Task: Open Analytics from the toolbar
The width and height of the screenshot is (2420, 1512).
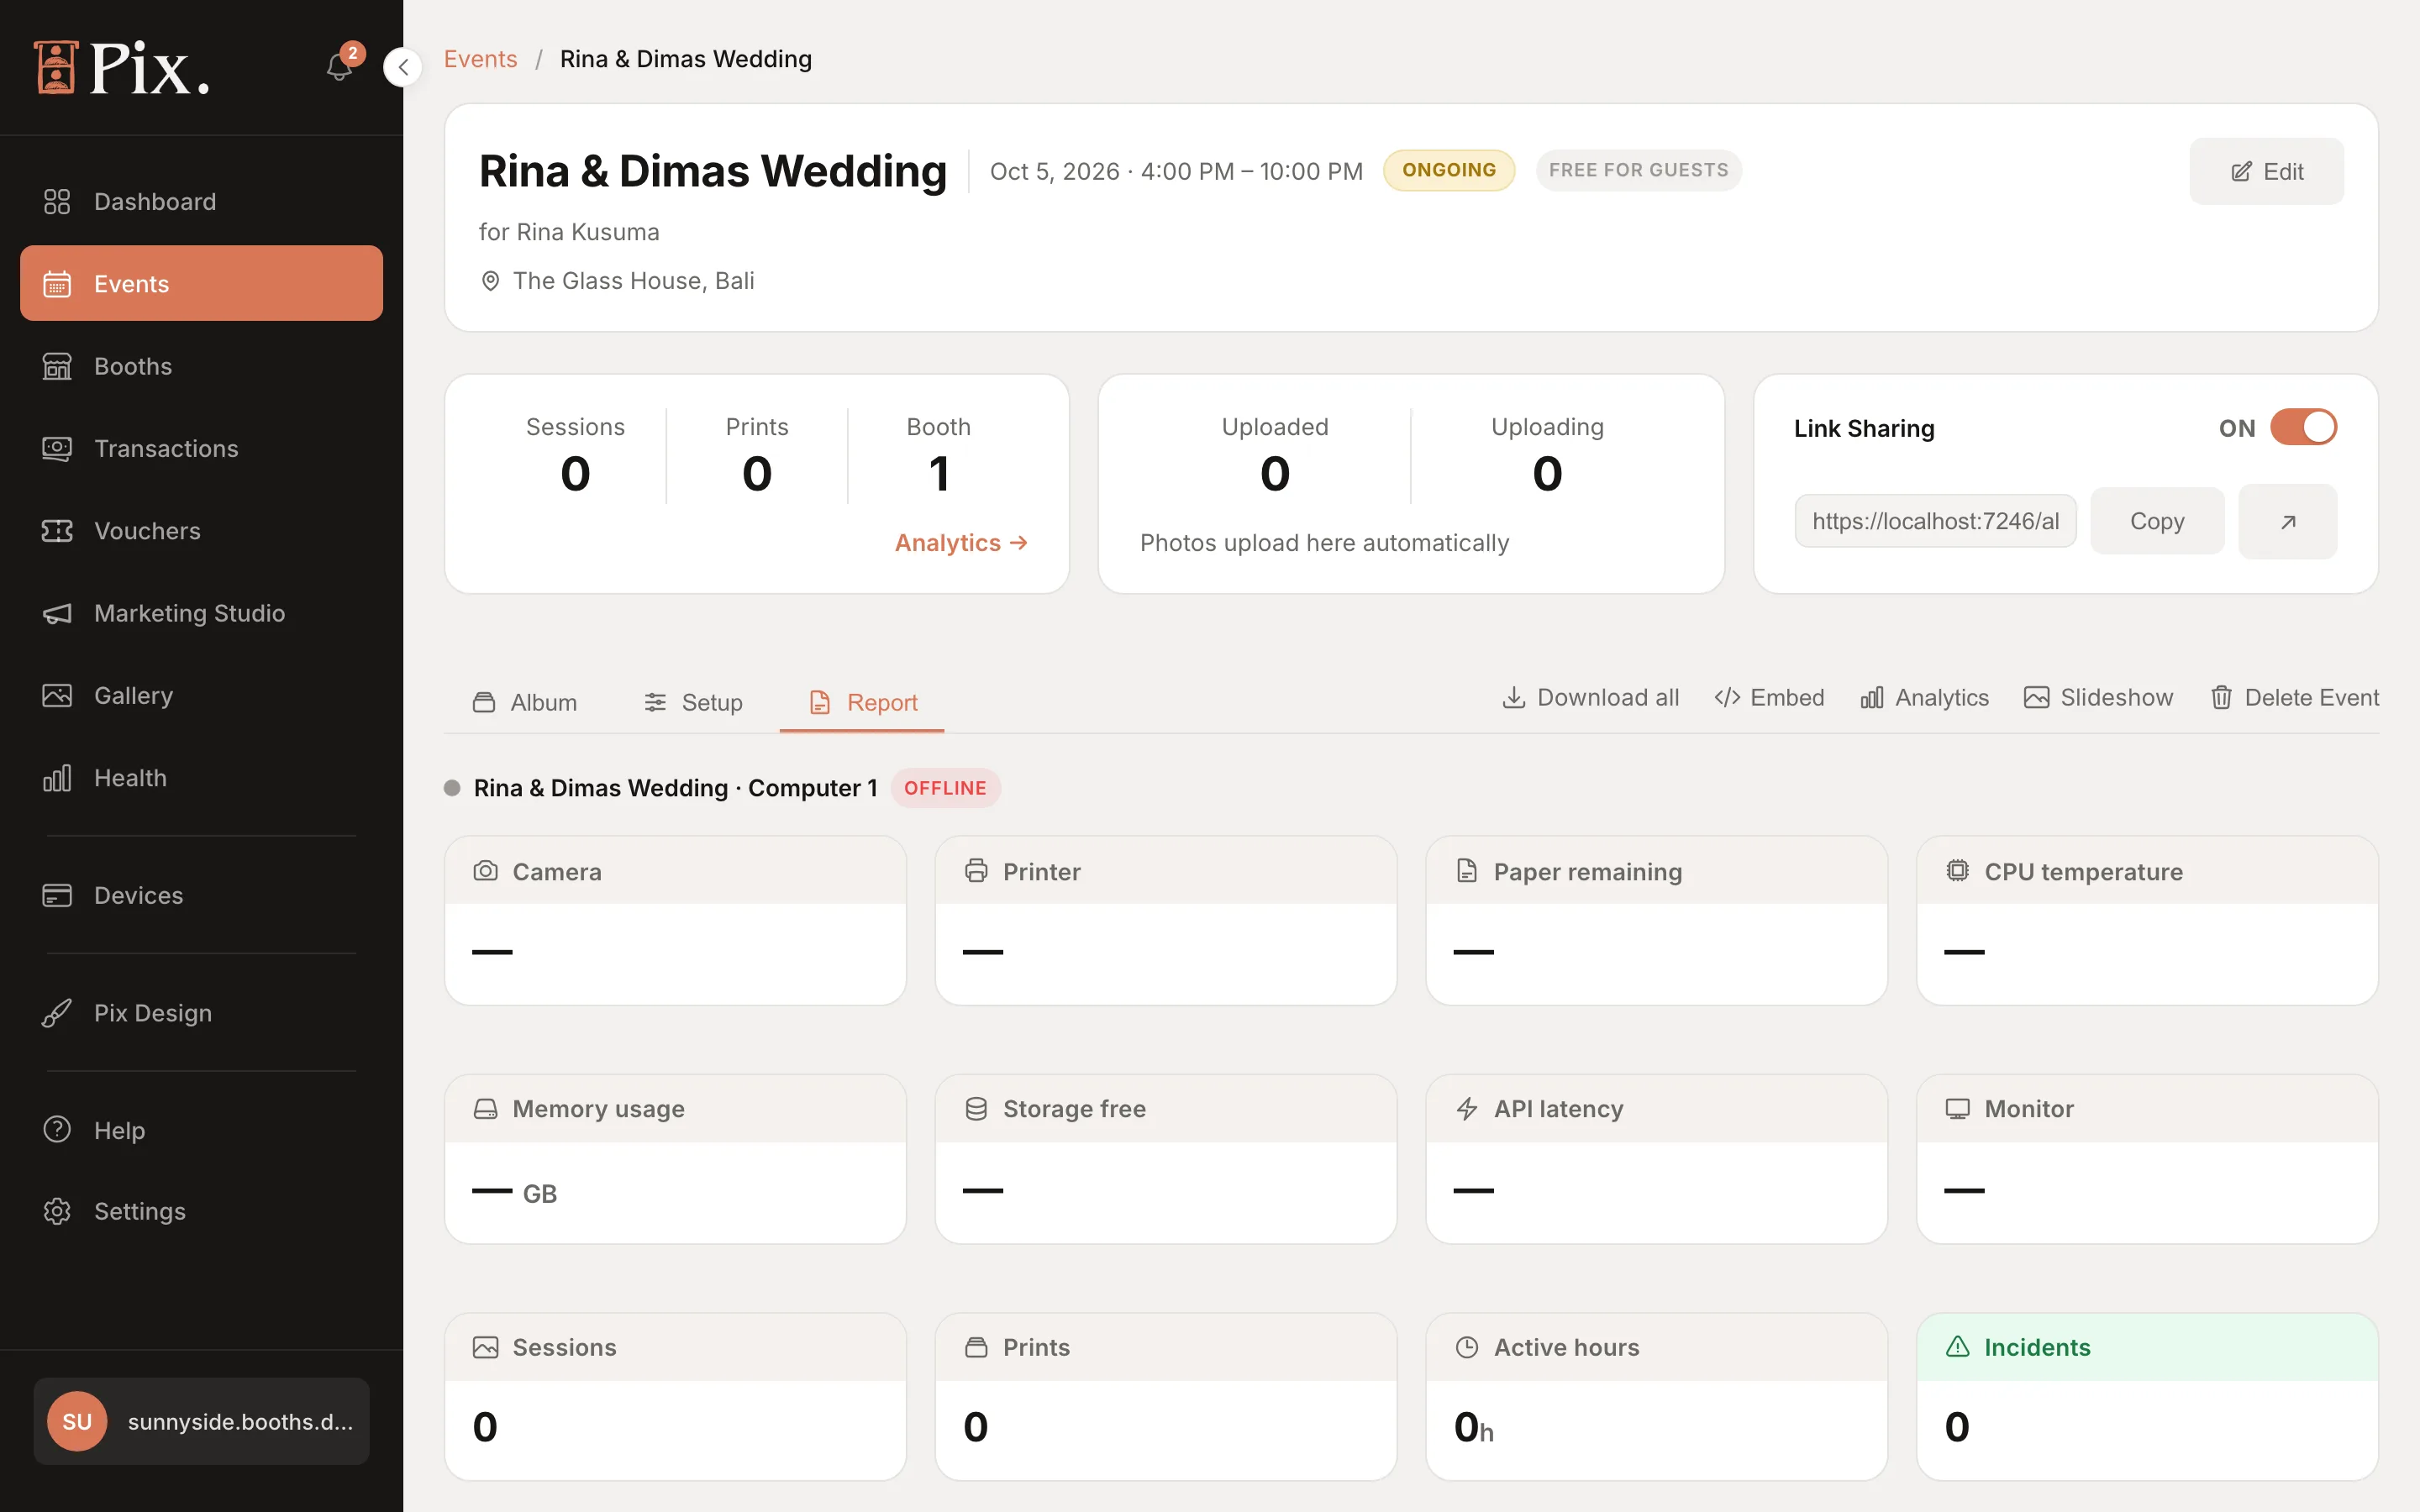Action: point(1924,698)
